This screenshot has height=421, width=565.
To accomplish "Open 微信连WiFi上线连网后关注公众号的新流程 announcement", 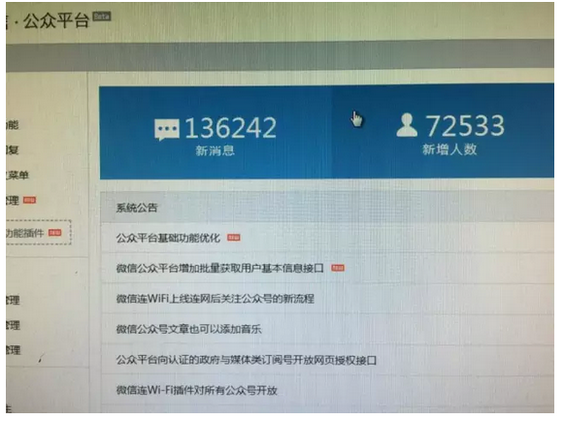I will click(215, 298).
